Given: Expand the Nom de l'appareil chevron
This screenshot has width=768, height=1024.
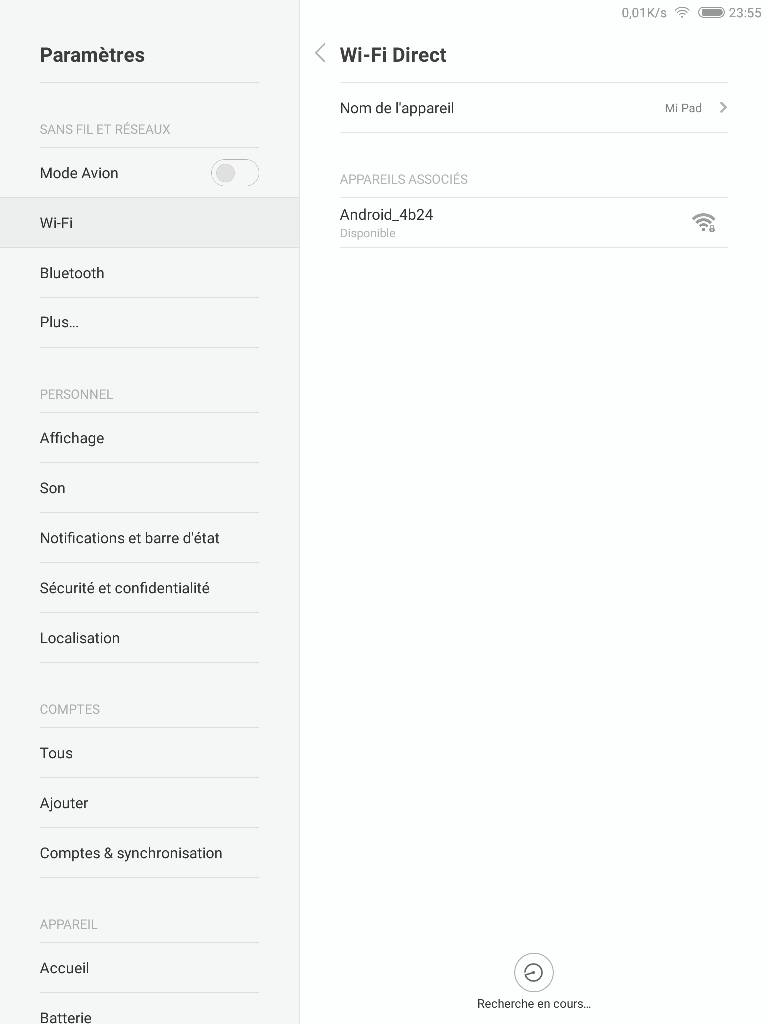Looking at the screenshot, I should pos(723,108).
